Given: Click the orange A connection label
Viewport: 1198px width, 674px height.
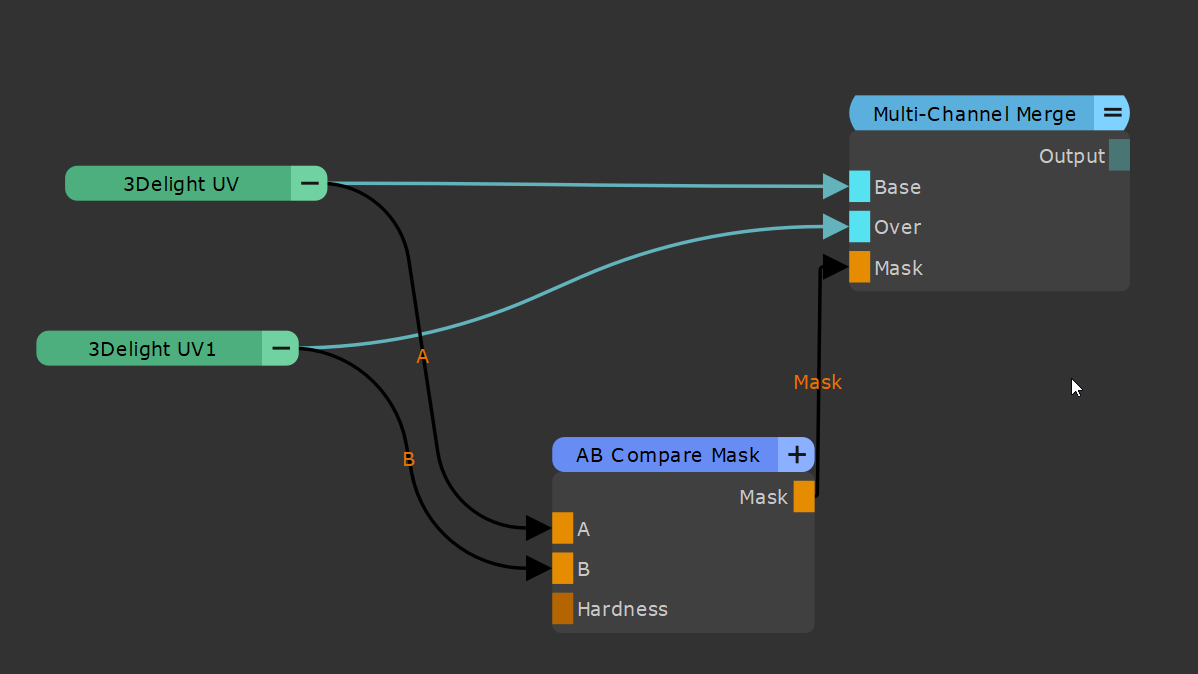Looking at the screenshot, I should click(422, 357).
